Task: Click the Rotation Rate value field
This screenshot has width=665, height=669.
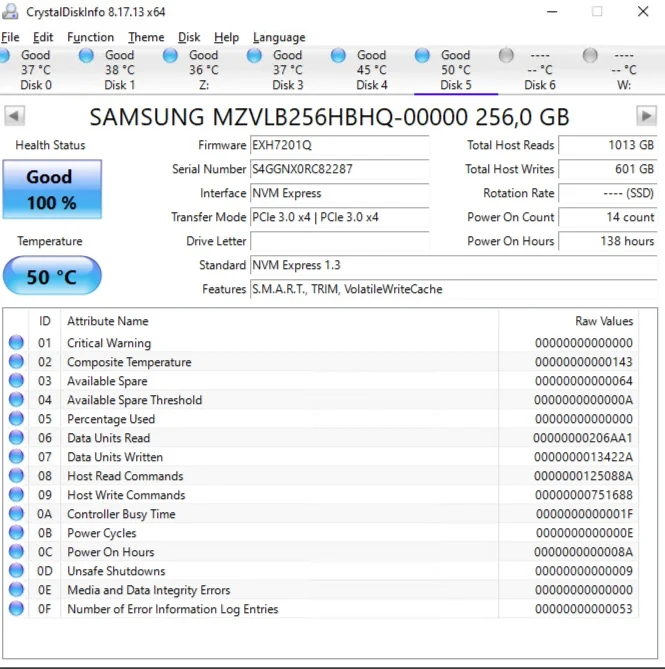Action: (x=608, y=193)
